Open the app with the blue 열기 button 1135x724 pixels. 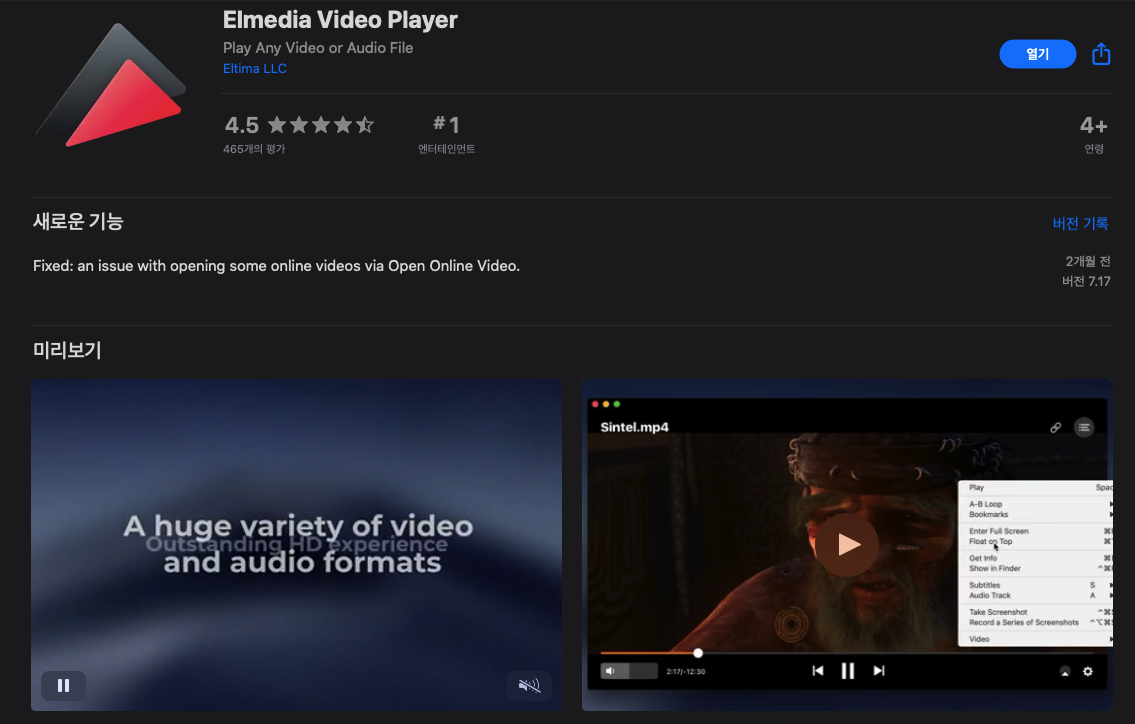(x=1037, y=54)
